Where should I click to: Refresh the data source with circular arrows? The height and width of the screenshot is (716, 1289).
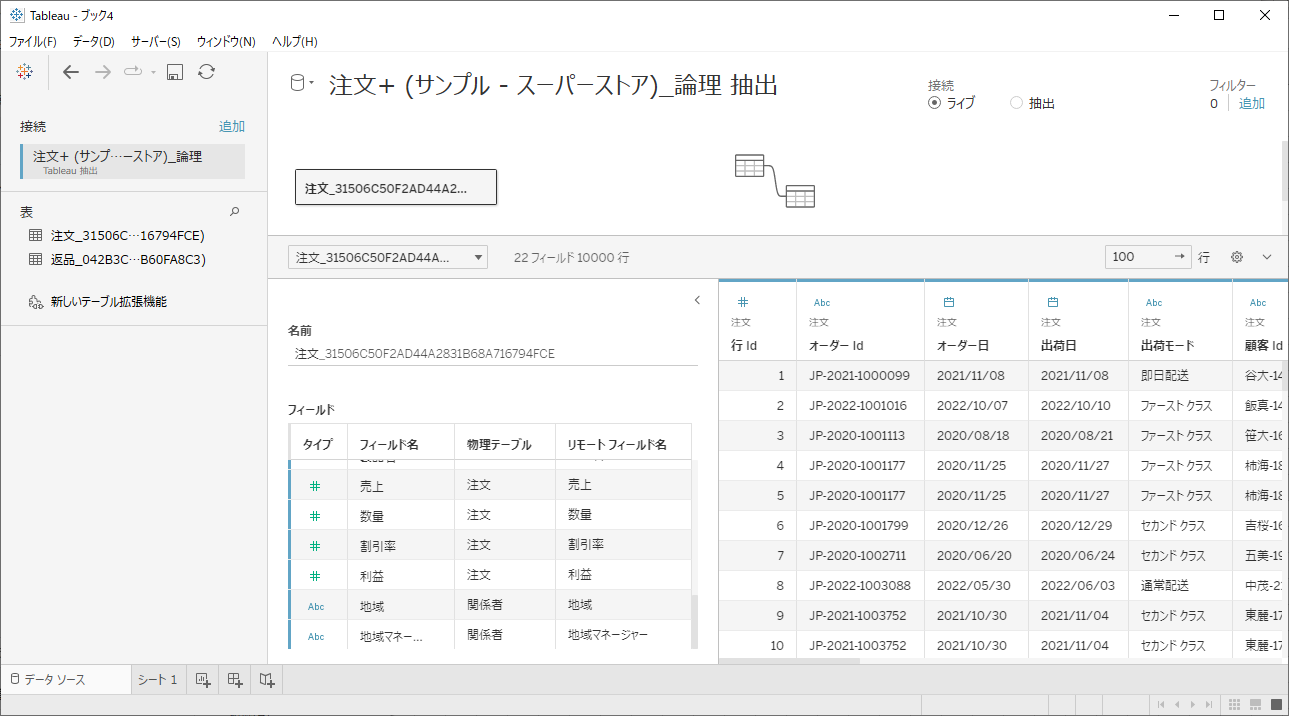206,71
